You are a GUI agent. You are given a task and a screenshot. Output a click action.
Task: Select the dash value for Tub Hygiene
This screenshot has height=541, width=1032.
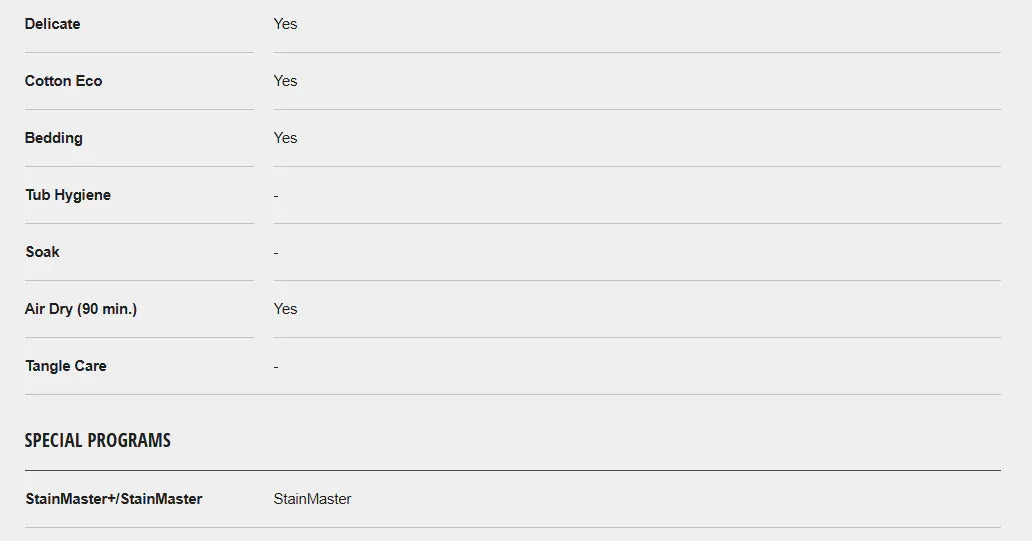pyautogui.click(x=276, y=196)
